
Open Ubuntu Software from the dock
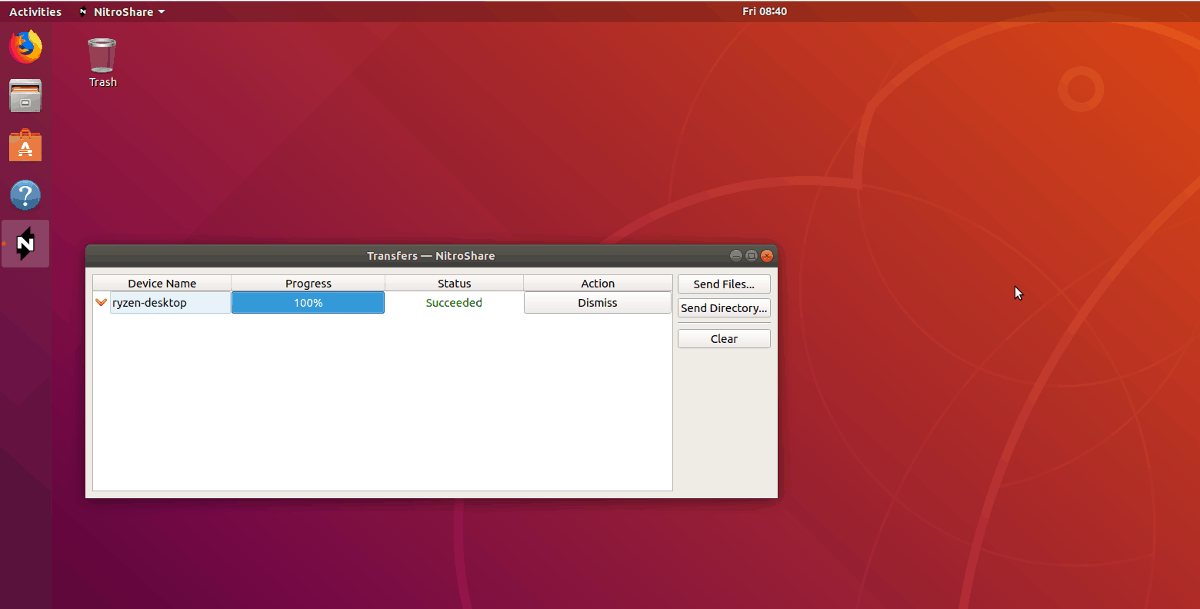(24, 145)
